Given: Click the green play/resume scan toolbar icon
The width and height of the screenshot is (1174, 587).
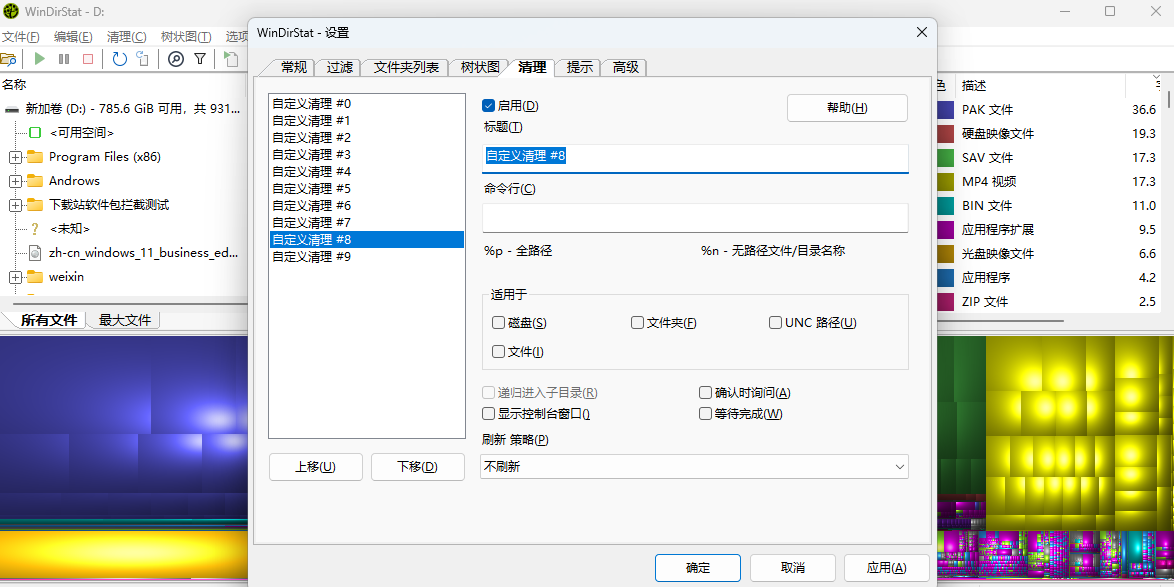Looking at the screenshot, I should coord(40,59).
